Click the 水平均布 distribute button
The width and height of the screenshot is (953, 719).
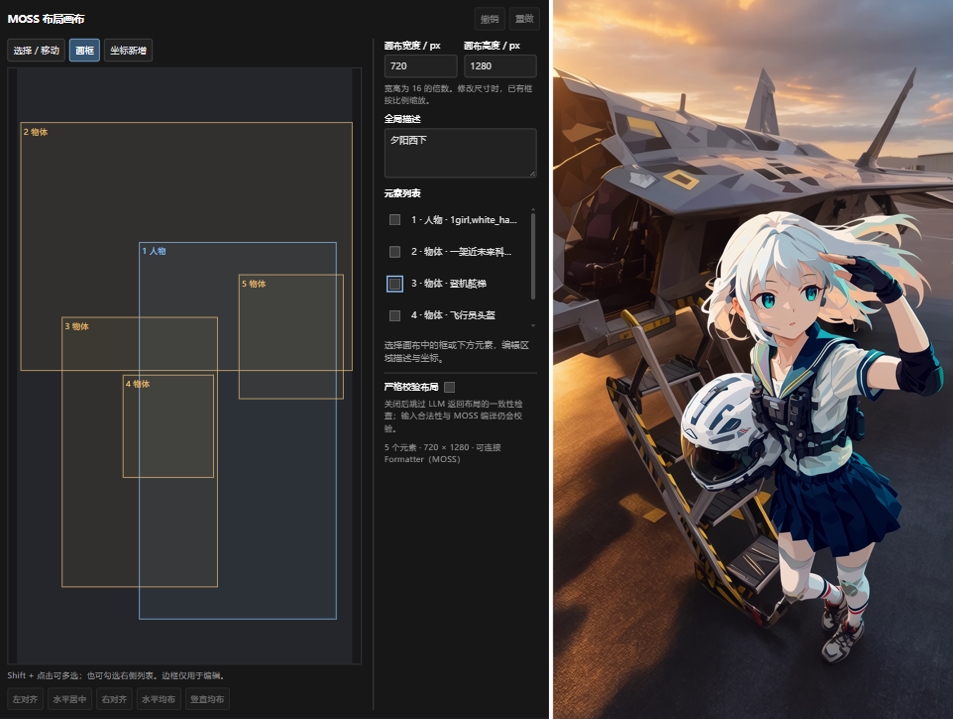[x=159, y=699]
